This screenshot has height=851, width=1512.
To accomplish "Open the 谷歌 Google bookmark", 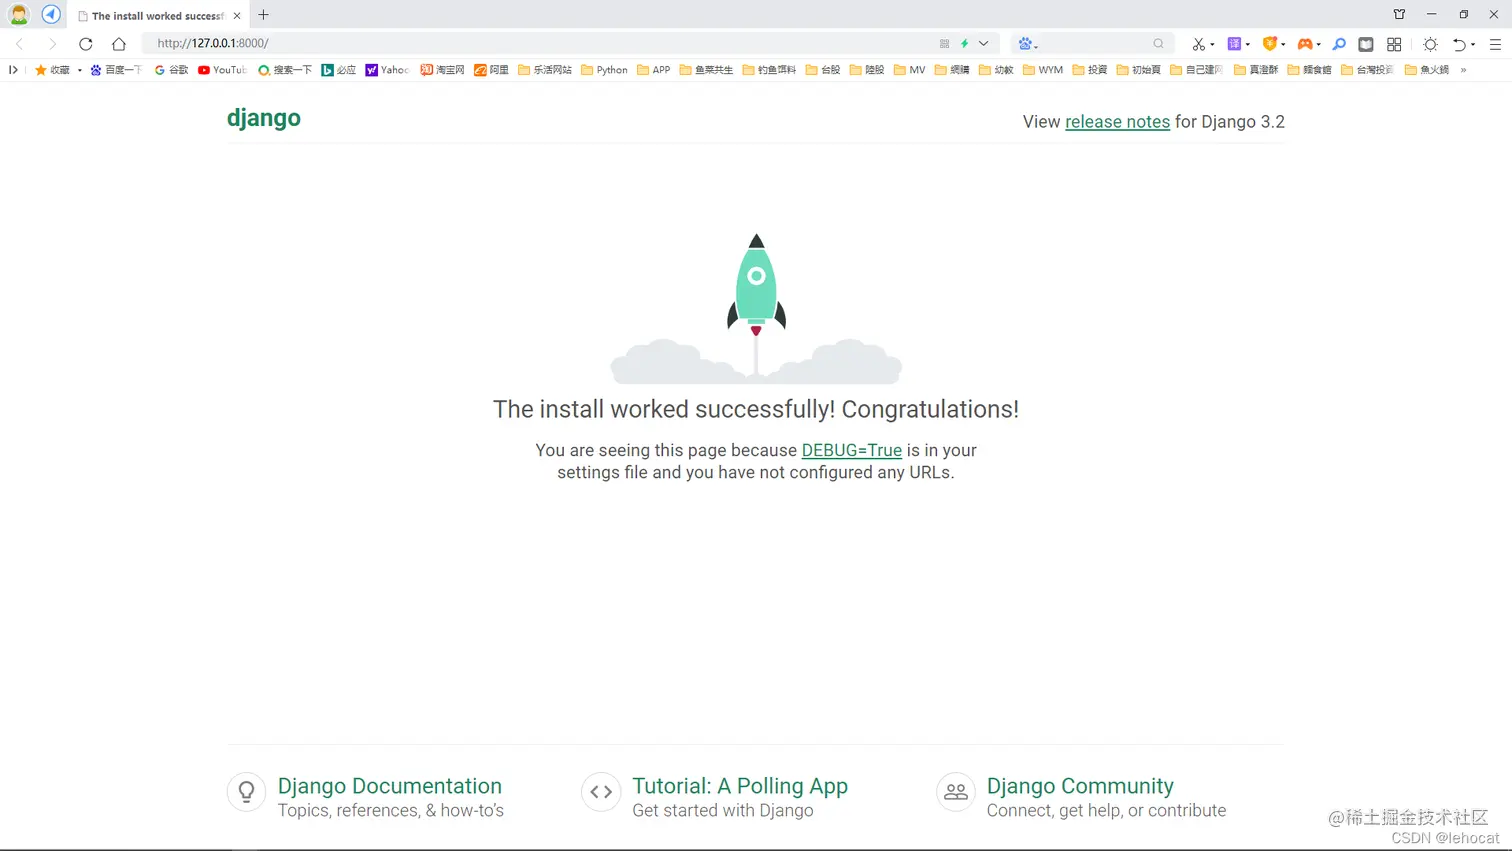I will (171, 70).
